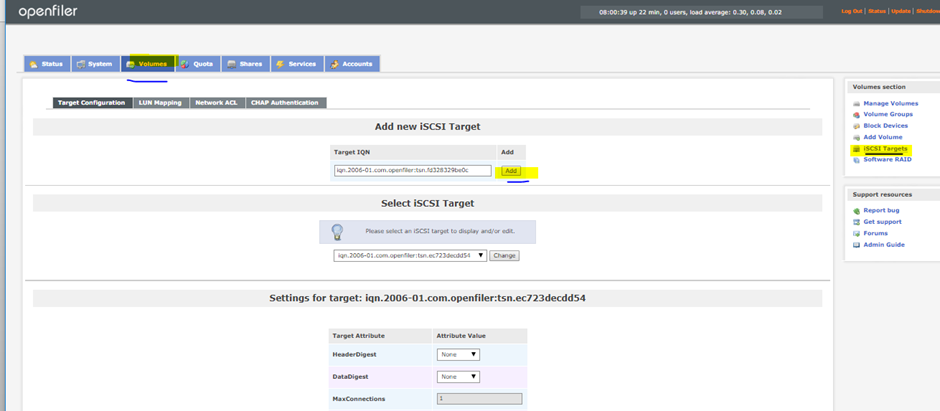Click the Change target button
Image resolution: width=940 pixels, height=411 pixels.
[x=504, y=256]
